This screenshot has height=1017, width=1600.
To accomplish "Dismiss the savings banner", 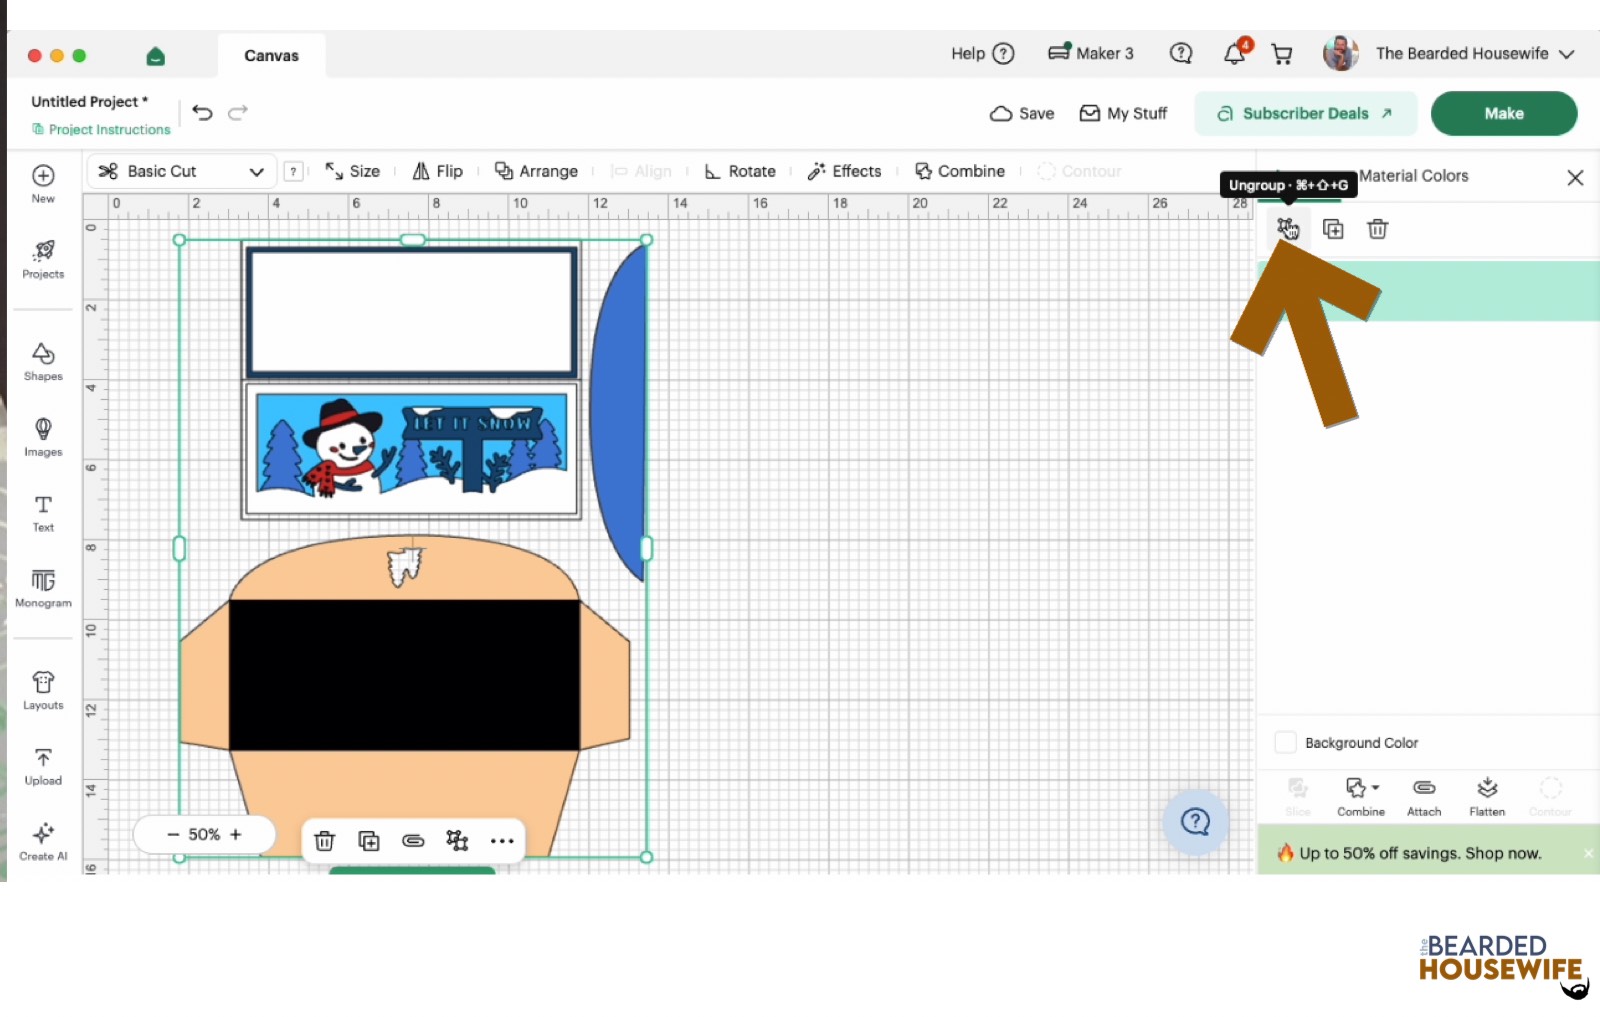I will tap(1588, 853).
